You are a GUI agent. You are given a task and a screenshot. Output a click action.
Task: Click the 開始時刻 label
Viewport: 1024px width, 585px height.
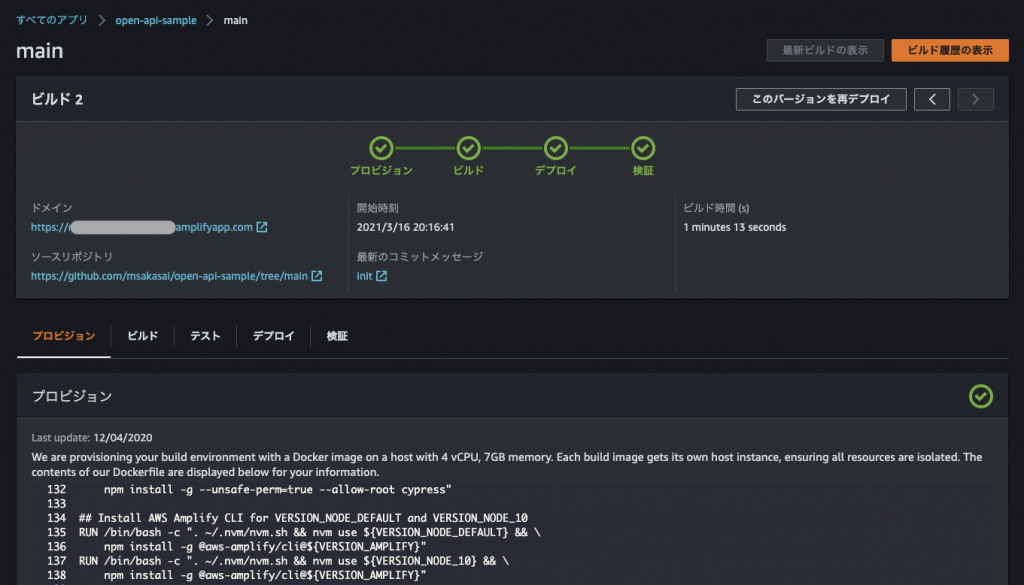coord(377,208)
